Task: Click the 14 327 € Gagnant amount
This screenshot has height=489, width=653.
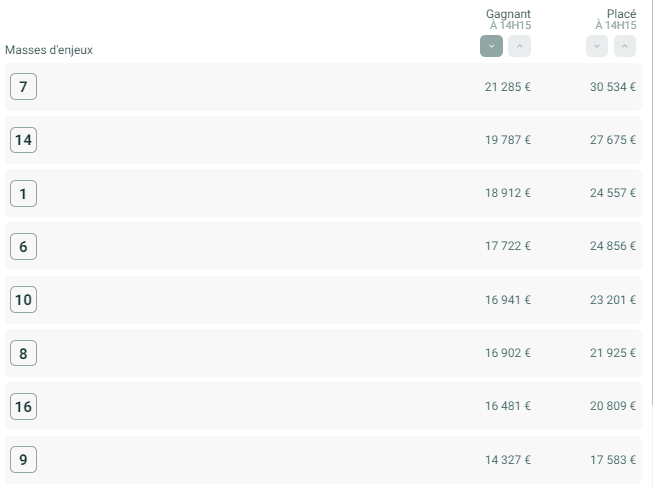Action: (x=508, y=460)
